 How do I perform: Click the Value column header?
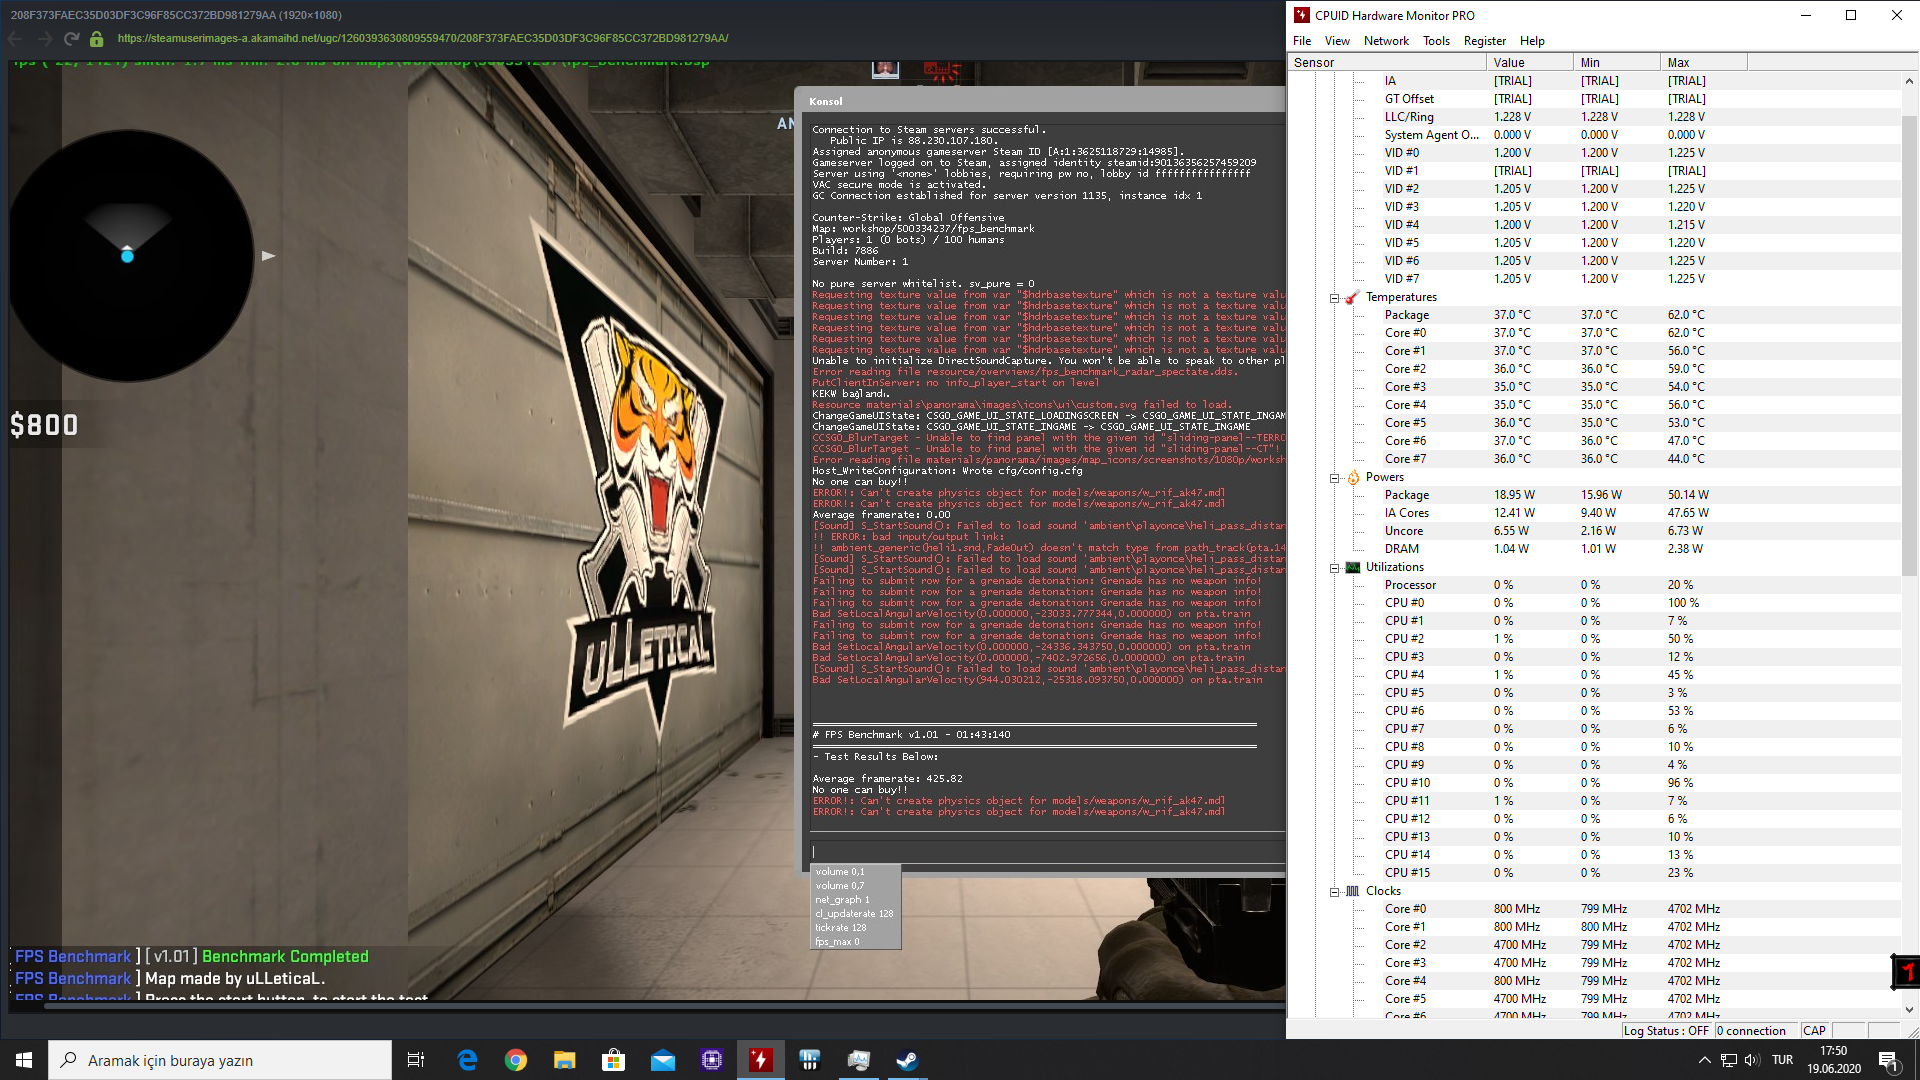1530,62
